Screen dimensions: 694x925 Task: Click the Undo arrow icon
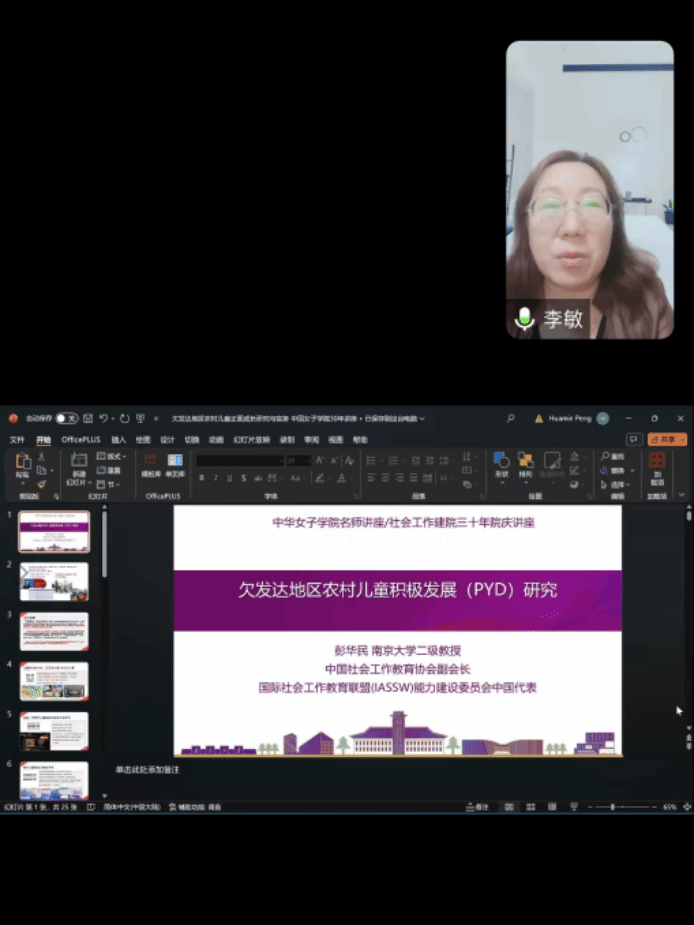click(x=104, y=418)
